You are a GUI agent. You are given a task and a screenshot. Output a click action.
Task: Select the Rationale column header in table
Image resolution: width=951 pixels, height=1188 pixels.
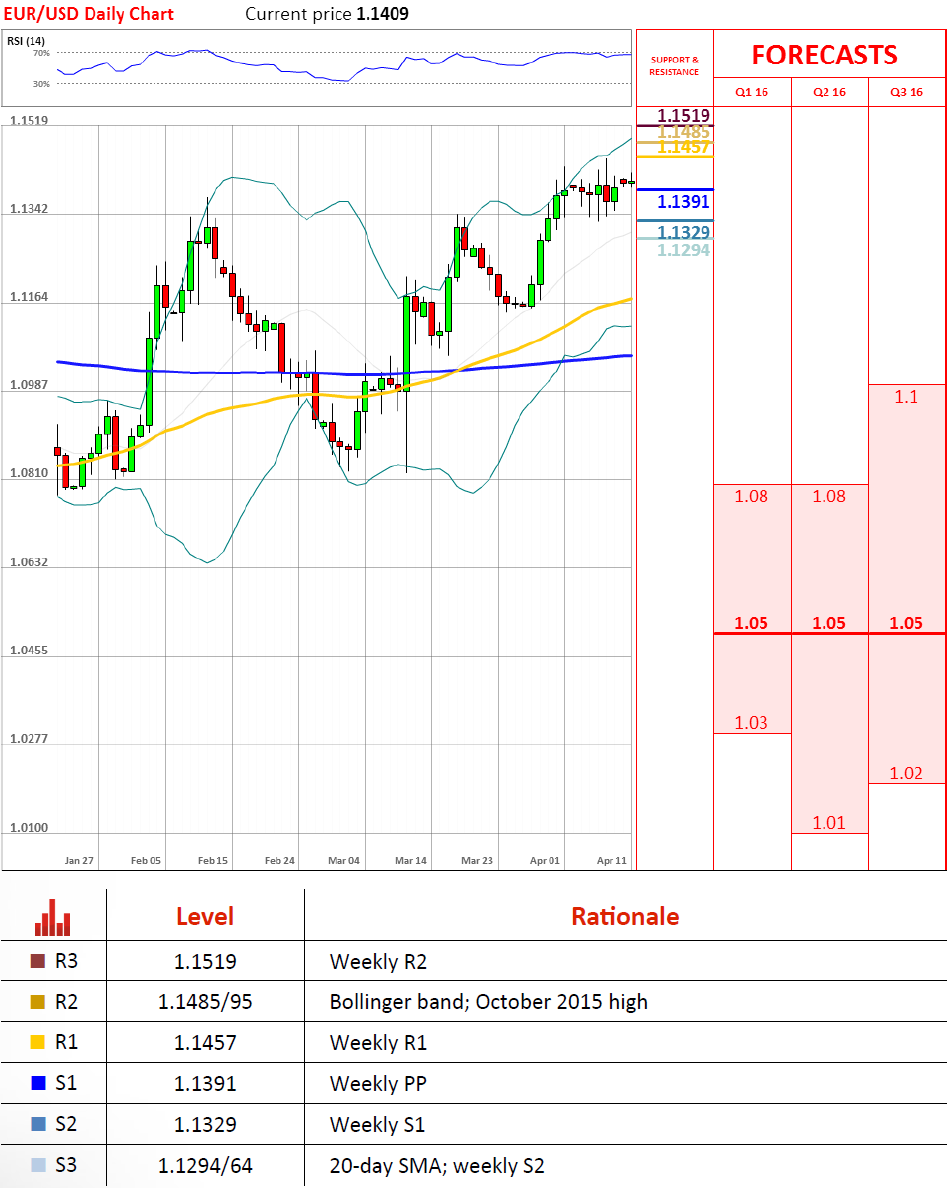[625, 916]
